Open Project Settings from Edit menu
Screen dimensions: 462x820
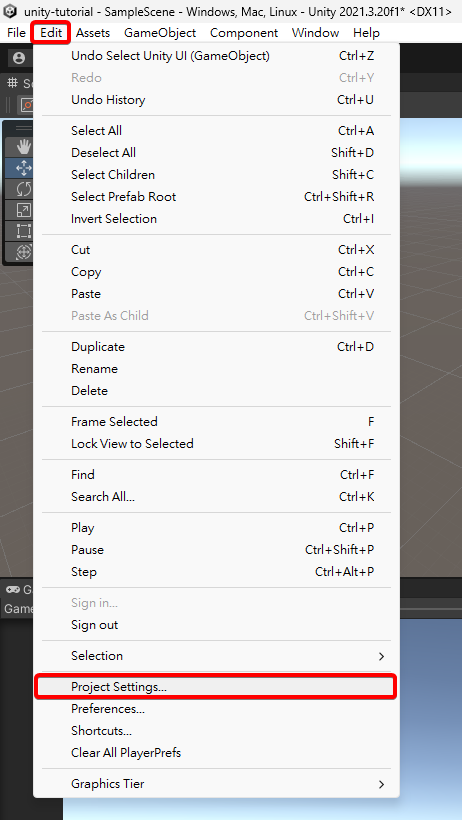coord(216,687)
